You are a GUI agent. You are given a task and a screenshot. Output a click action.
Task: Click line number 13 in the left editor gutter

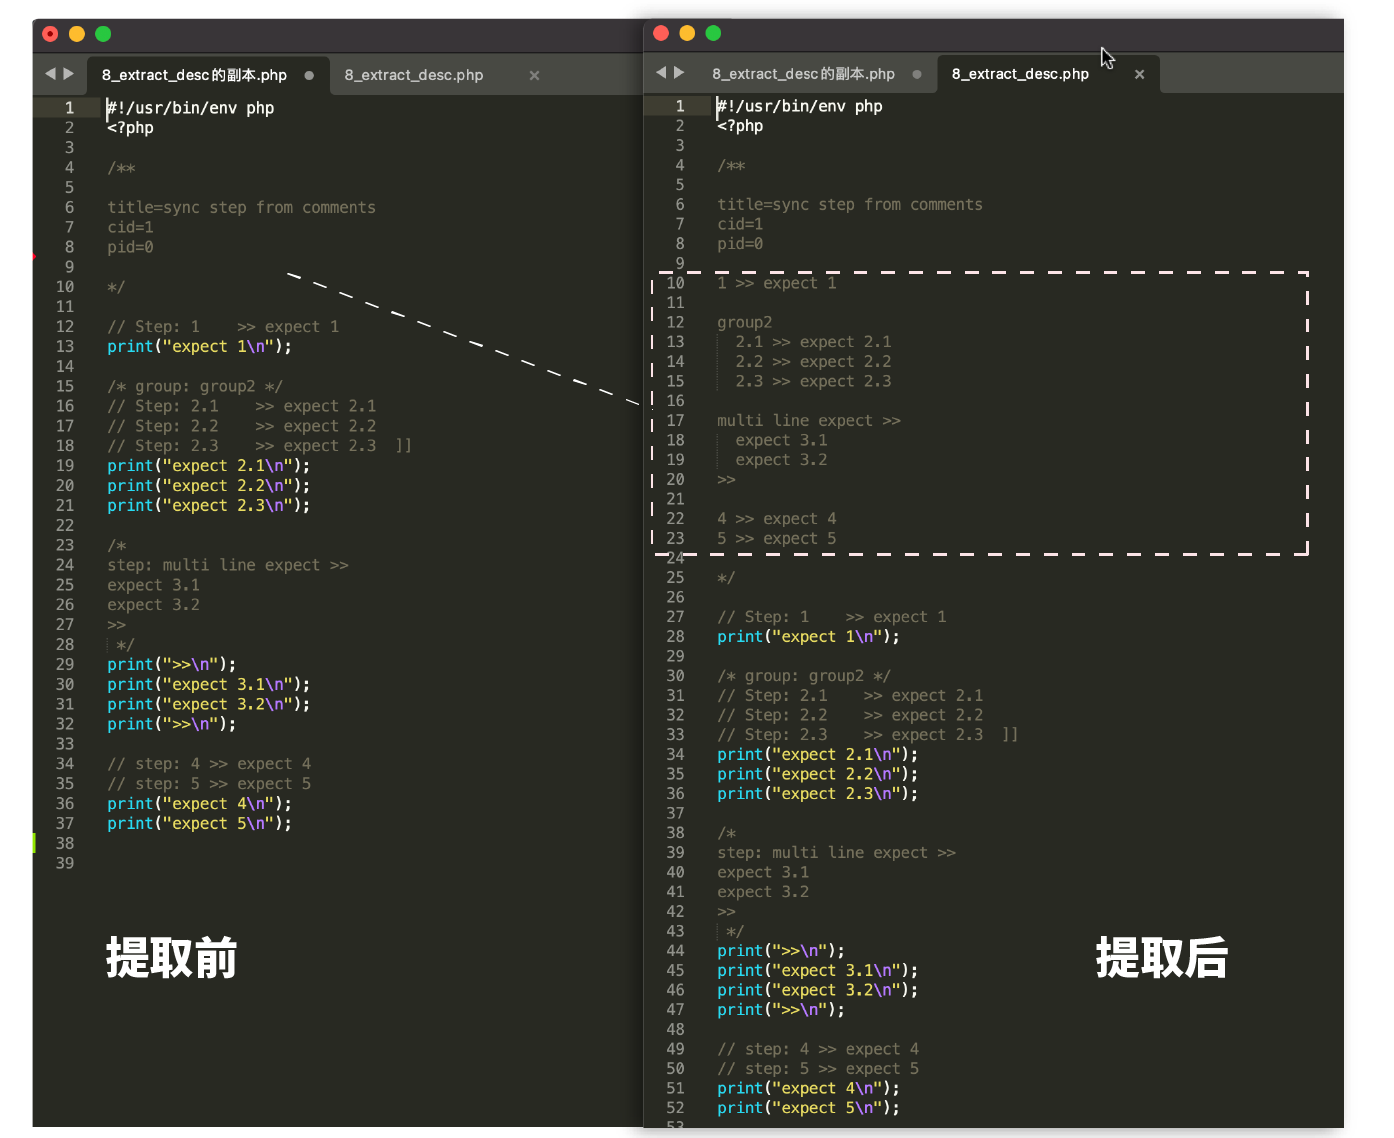tap(65, 347)
